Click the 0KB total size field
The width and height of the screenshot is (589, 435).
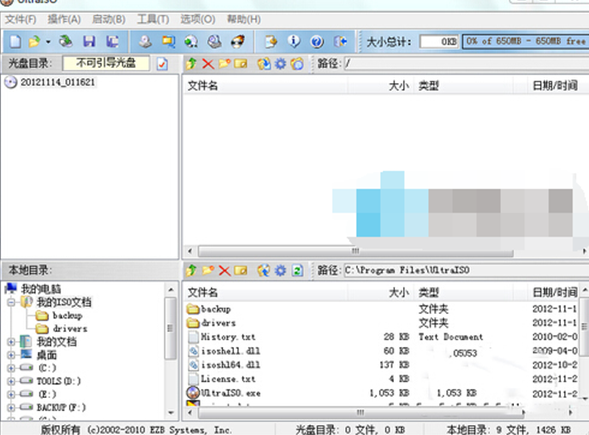[x=439, y=41]
